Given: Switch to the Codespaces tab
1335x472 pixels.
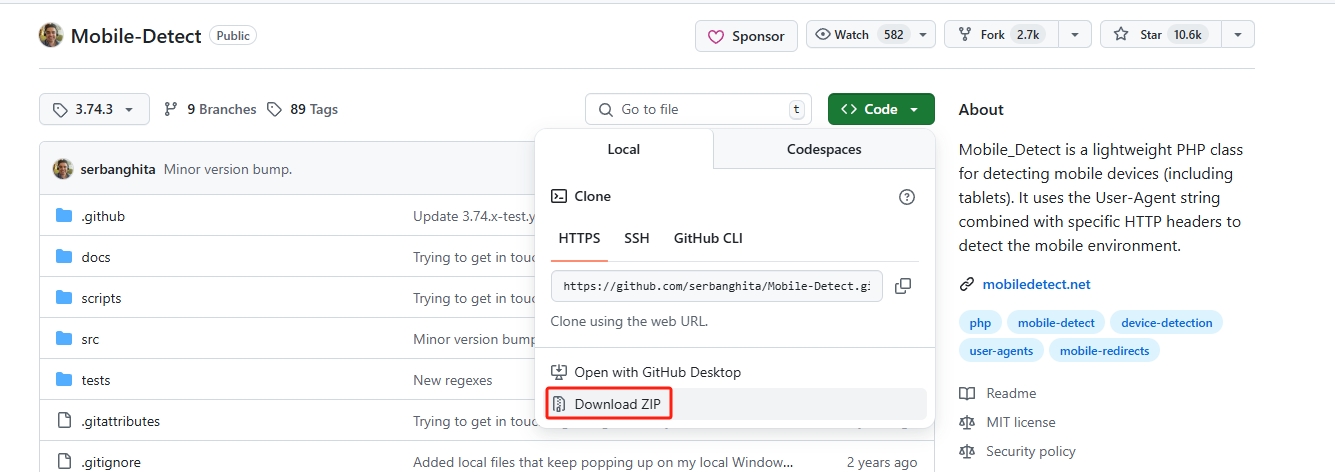Looking at the screenshot, I should coord(824,149).
